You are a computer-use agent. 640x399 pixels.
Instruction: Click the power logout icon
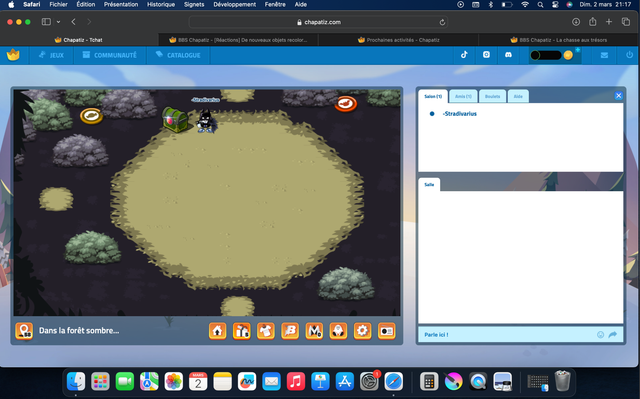(629, 55)
